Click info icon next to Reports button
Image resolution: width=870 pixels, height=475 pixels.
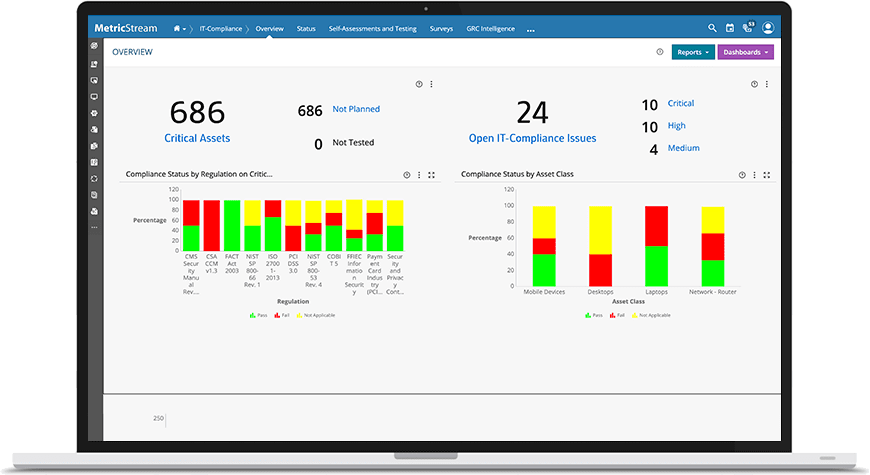[x=659, y=52]
